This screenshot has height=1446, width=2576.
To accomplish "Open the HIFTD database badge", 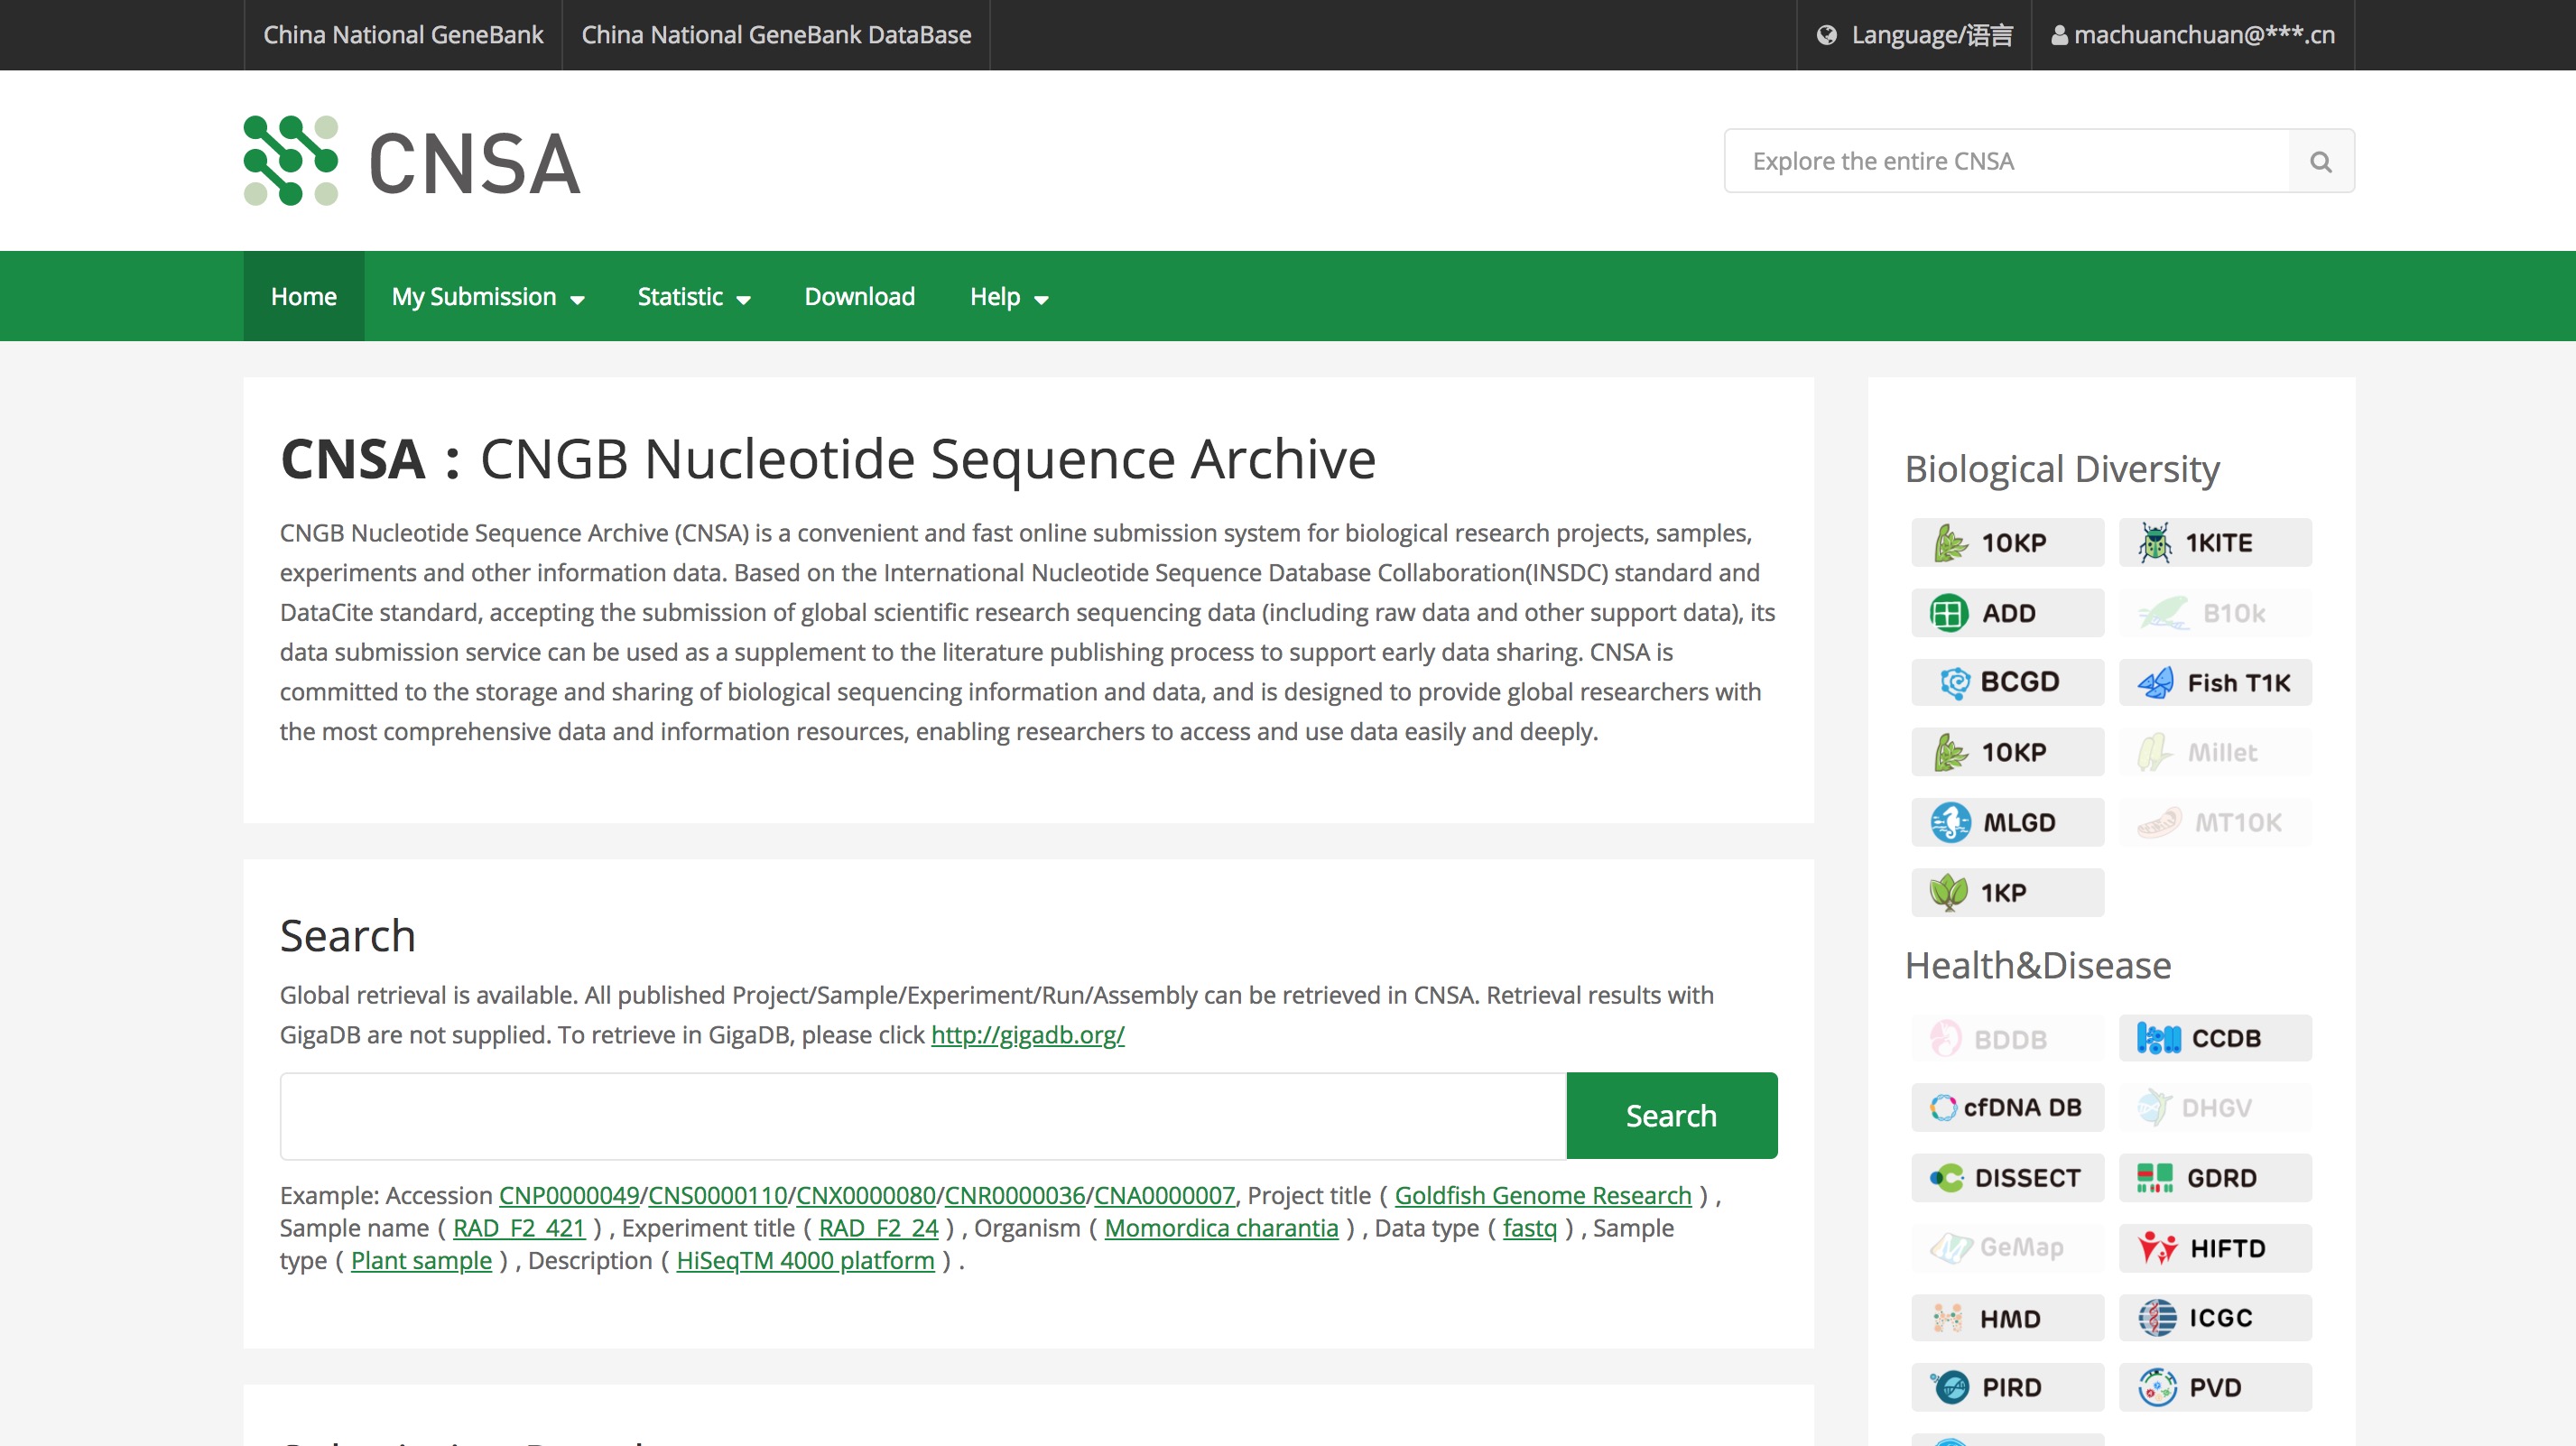I will click(2215, 1248).
